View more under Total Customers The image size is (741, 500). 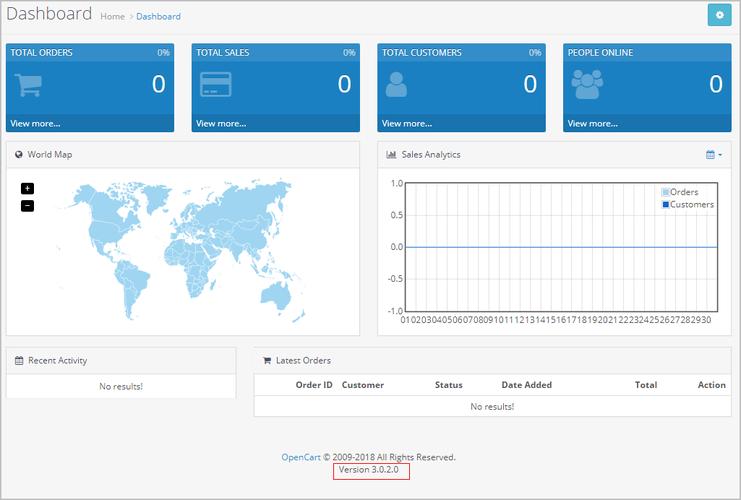coord(407,124)
